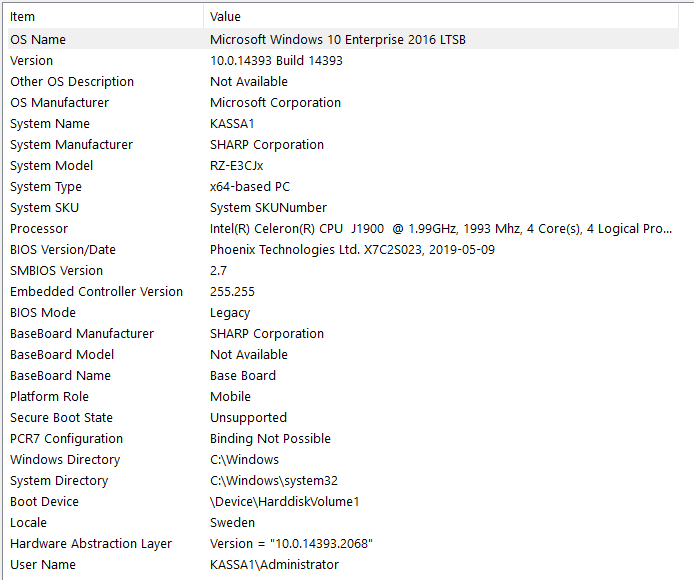
Task: Highlight the Embedded Controller Version row
Action: (x=97, y=292)
